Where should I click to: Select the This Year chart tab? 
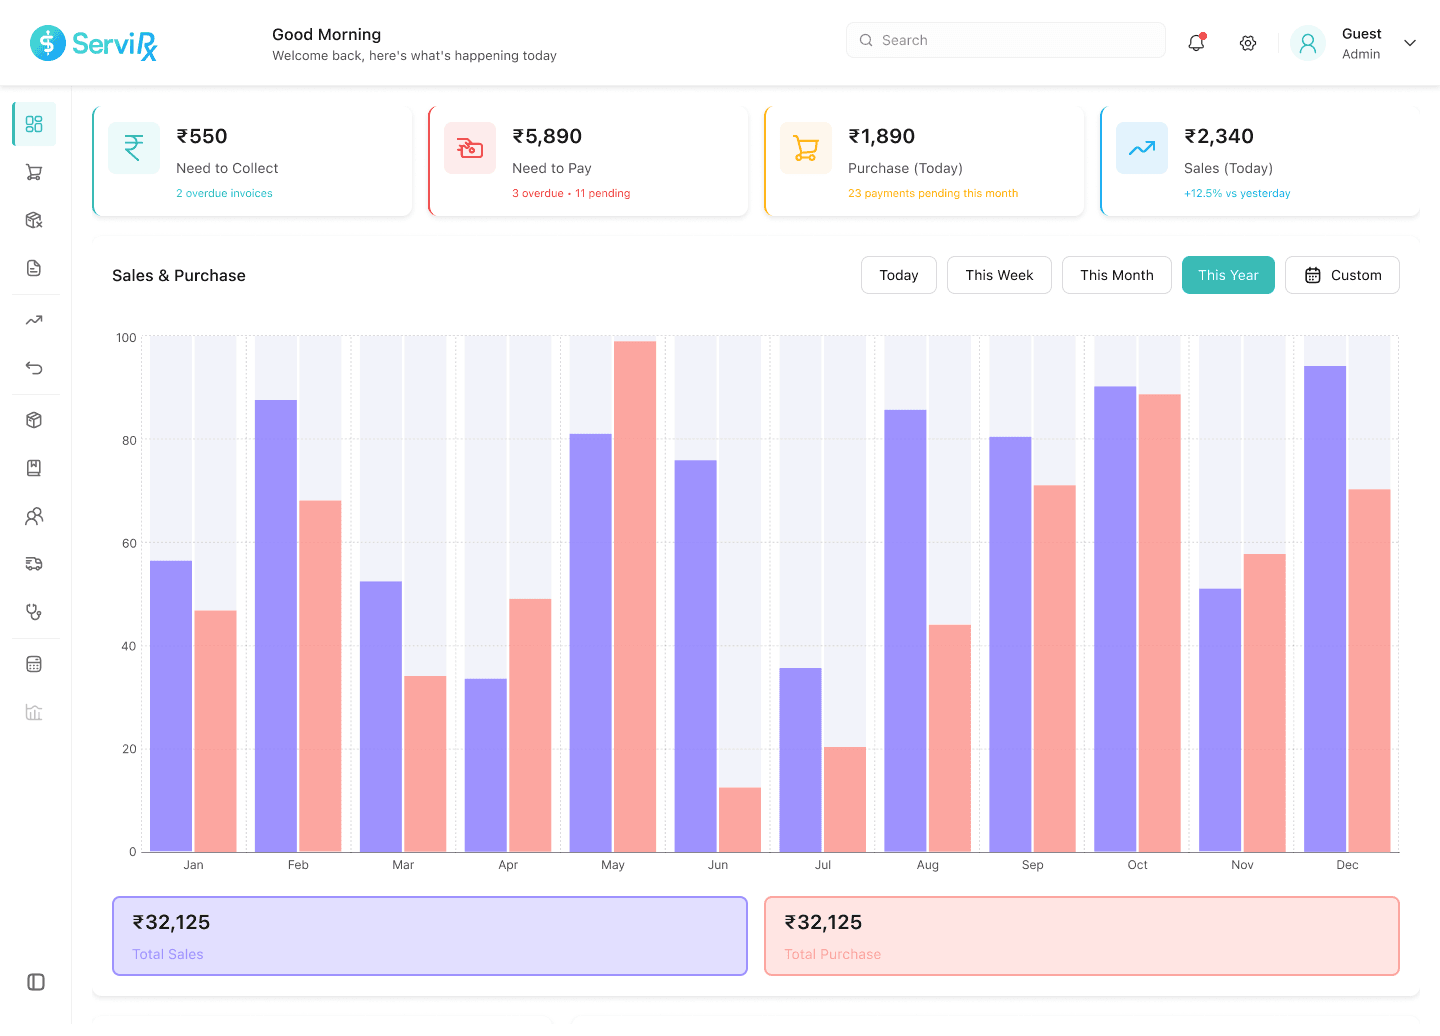click(x=1228, y=274)
